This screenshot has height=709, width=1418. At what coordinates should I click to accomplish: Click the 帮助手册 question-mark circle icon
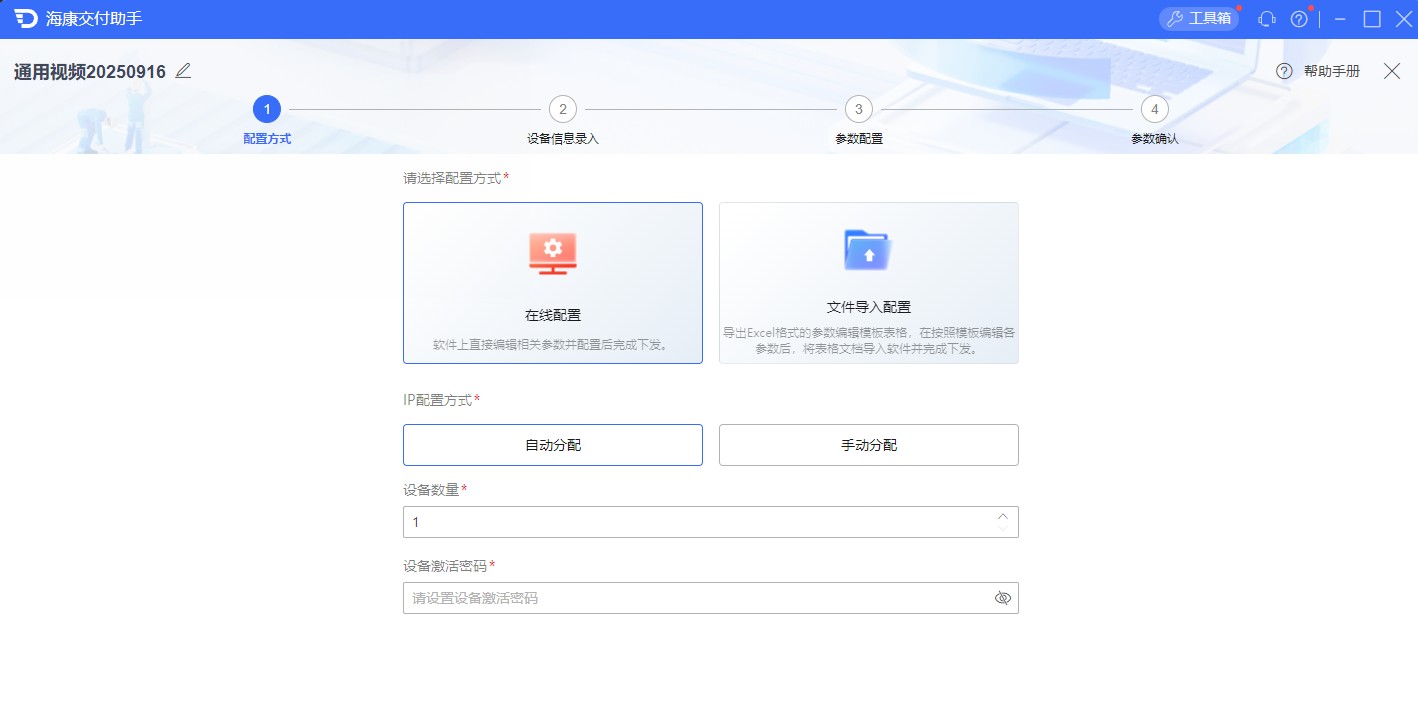click(x=1283, y=71)
